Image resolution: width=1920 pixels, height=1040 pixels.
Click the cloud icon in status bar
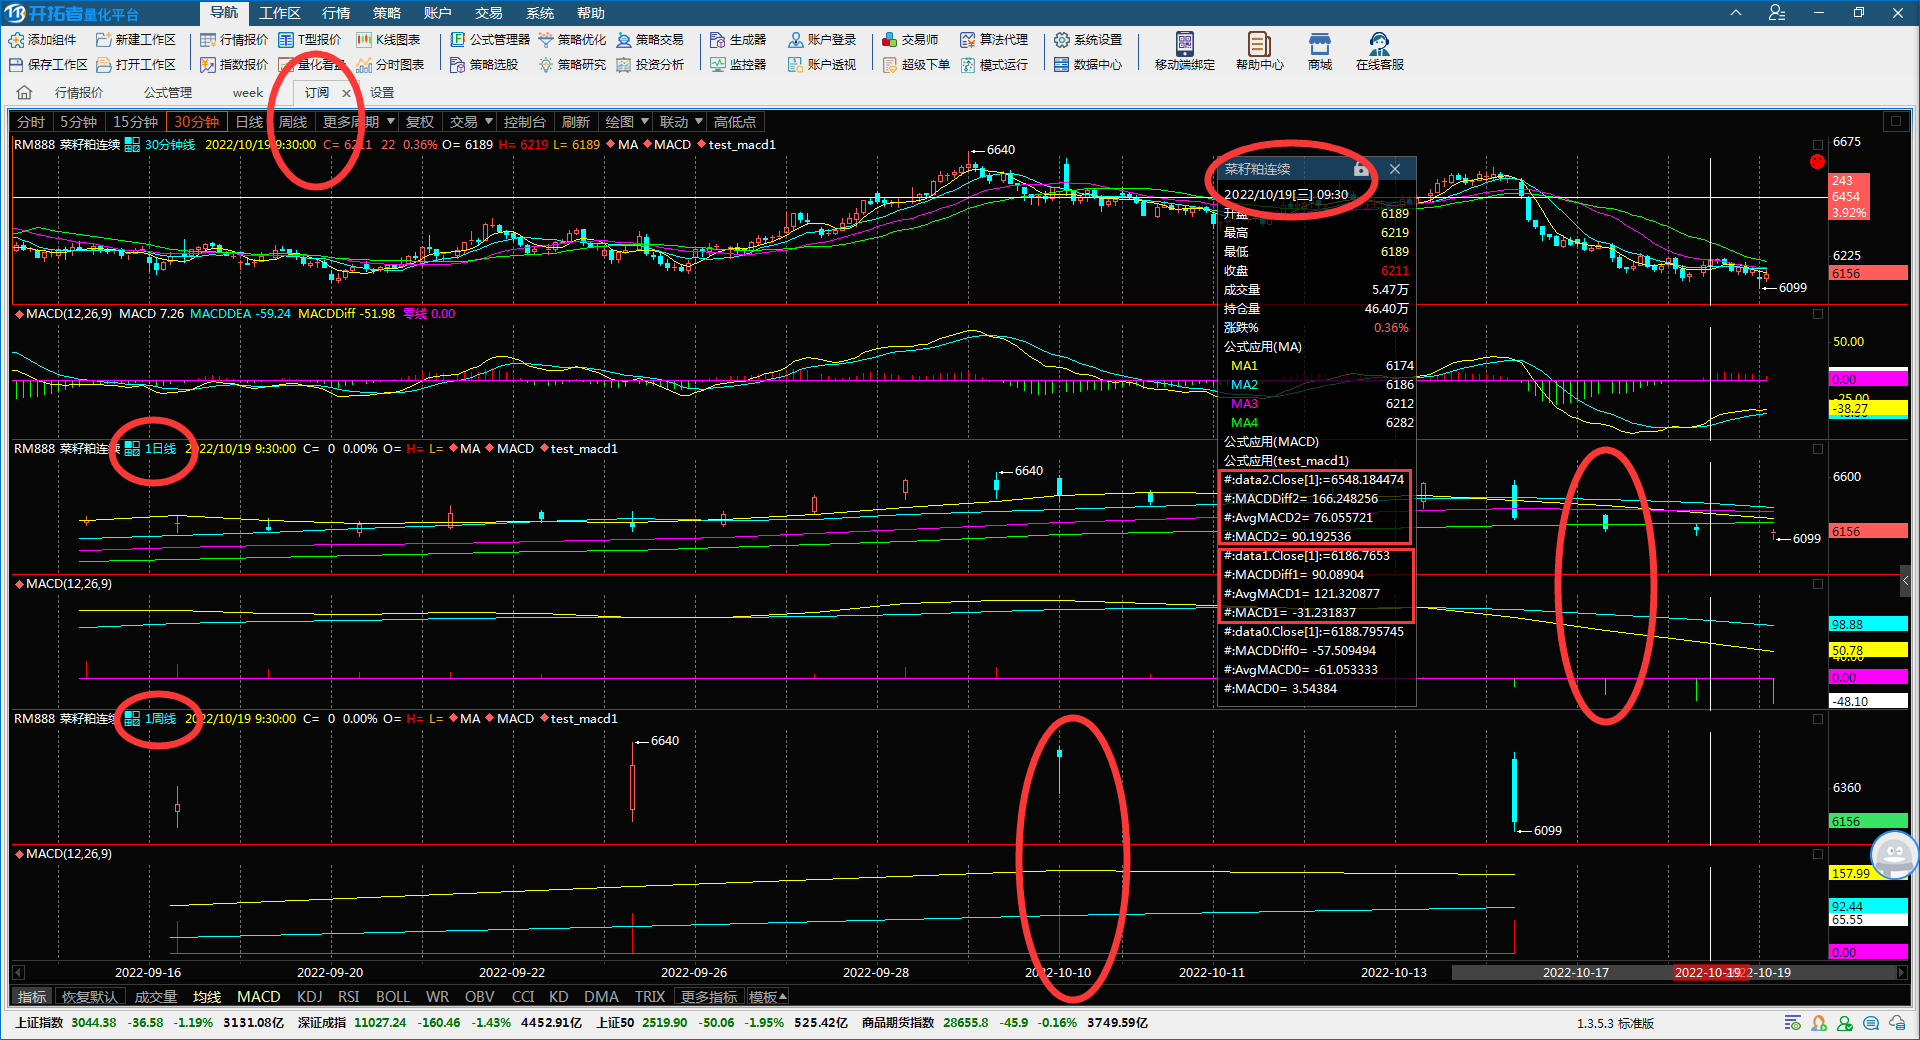[1897, 1023]
